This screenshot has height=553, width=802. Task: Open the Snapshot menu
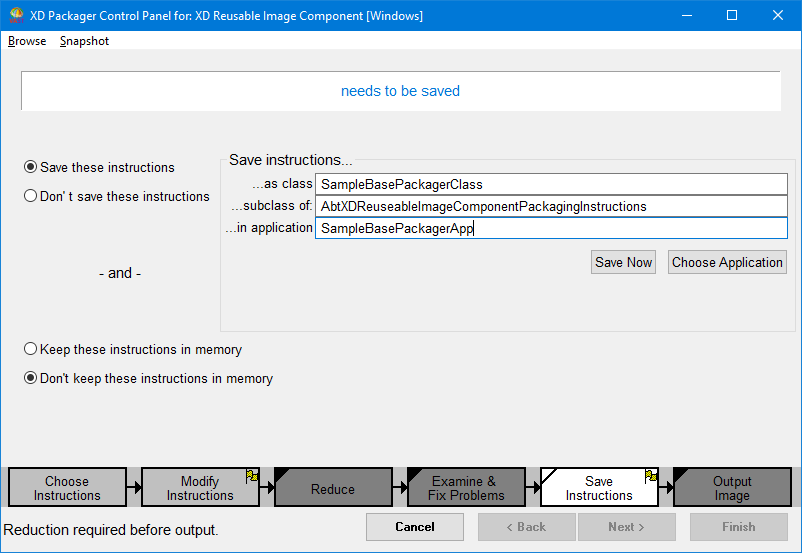coord(84,41)
